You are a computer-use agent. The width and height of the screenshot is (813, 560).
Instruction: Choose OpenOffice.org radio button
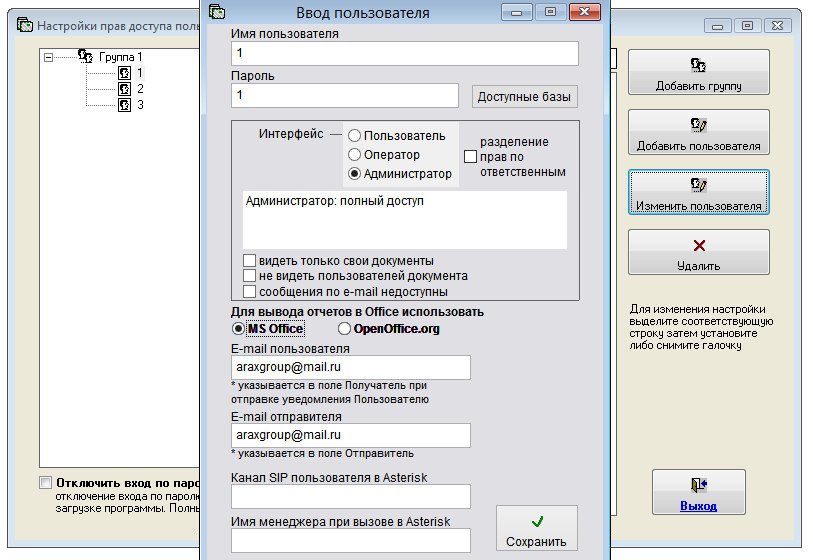click(x=344, y=329)
